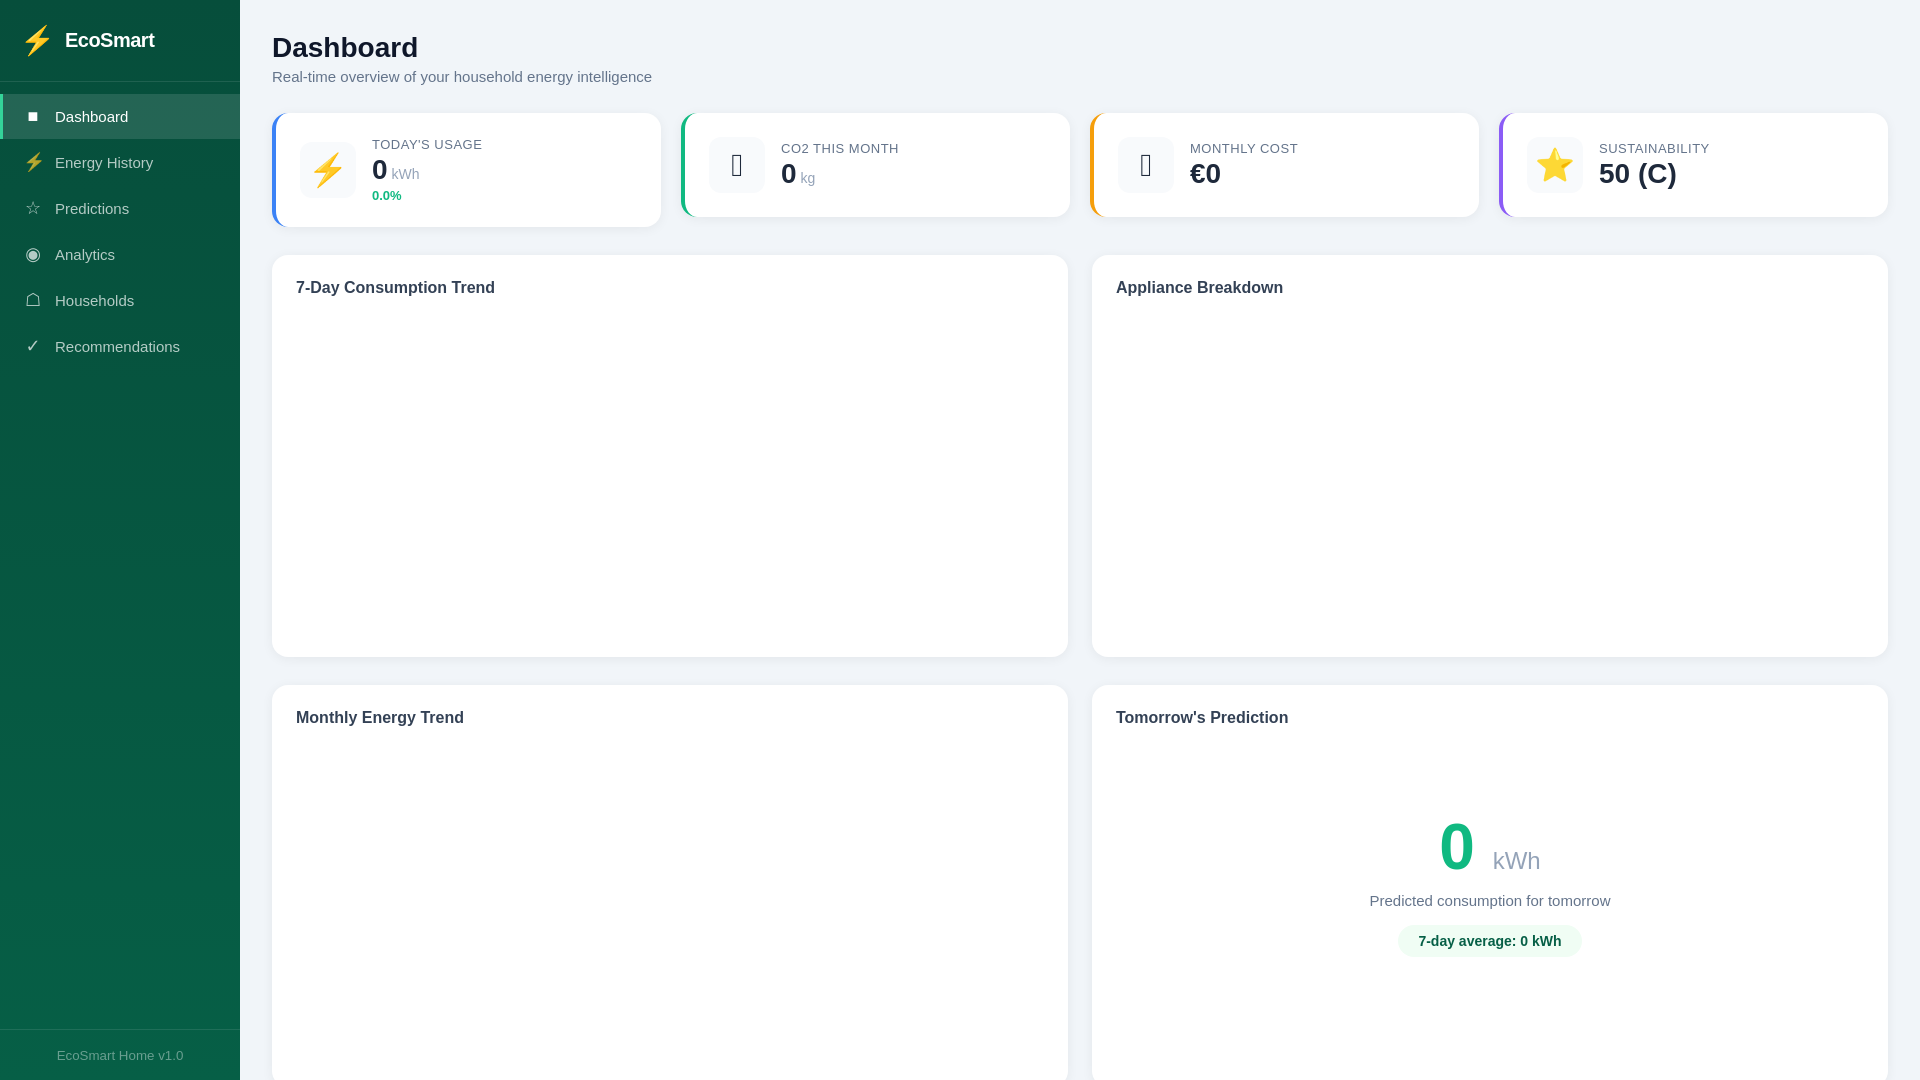Click the Recommendations checkmark icon
Screen dimensions: 1920x1080
click(x=33, y=346)
